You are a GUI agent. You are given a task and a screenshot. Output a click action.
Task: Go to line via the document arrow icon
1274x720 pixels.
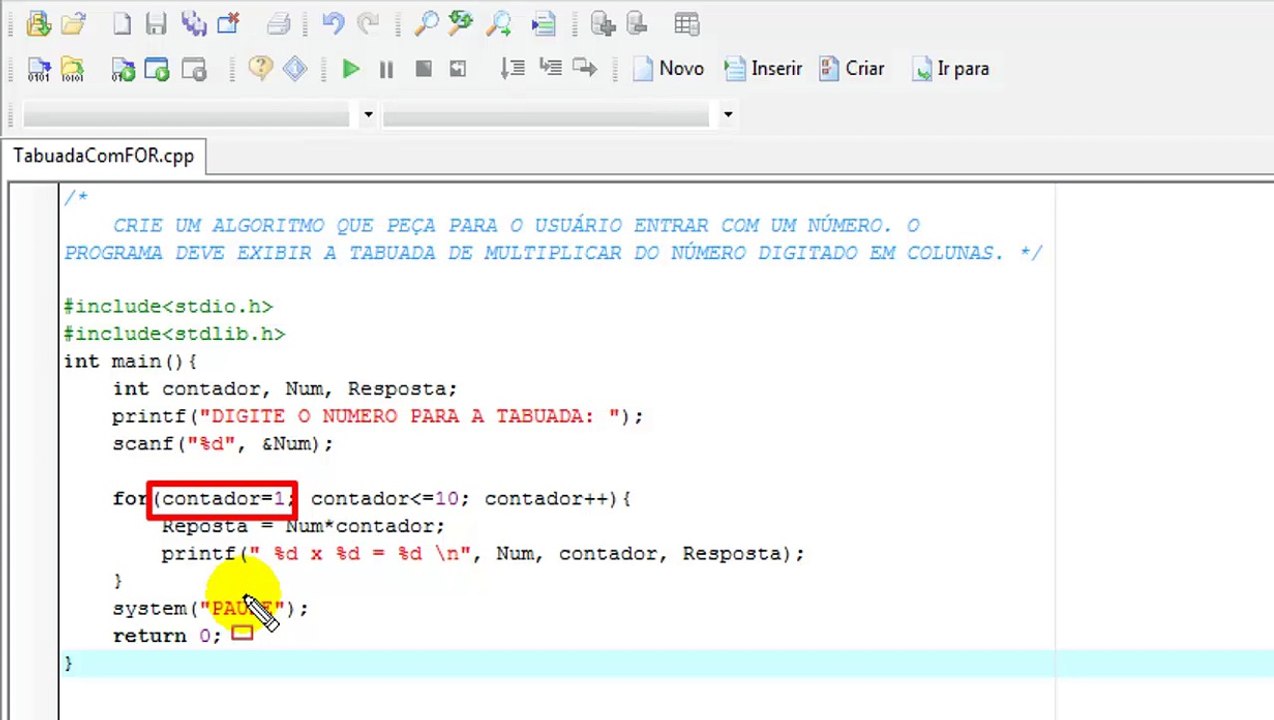[x=543, y=23]
